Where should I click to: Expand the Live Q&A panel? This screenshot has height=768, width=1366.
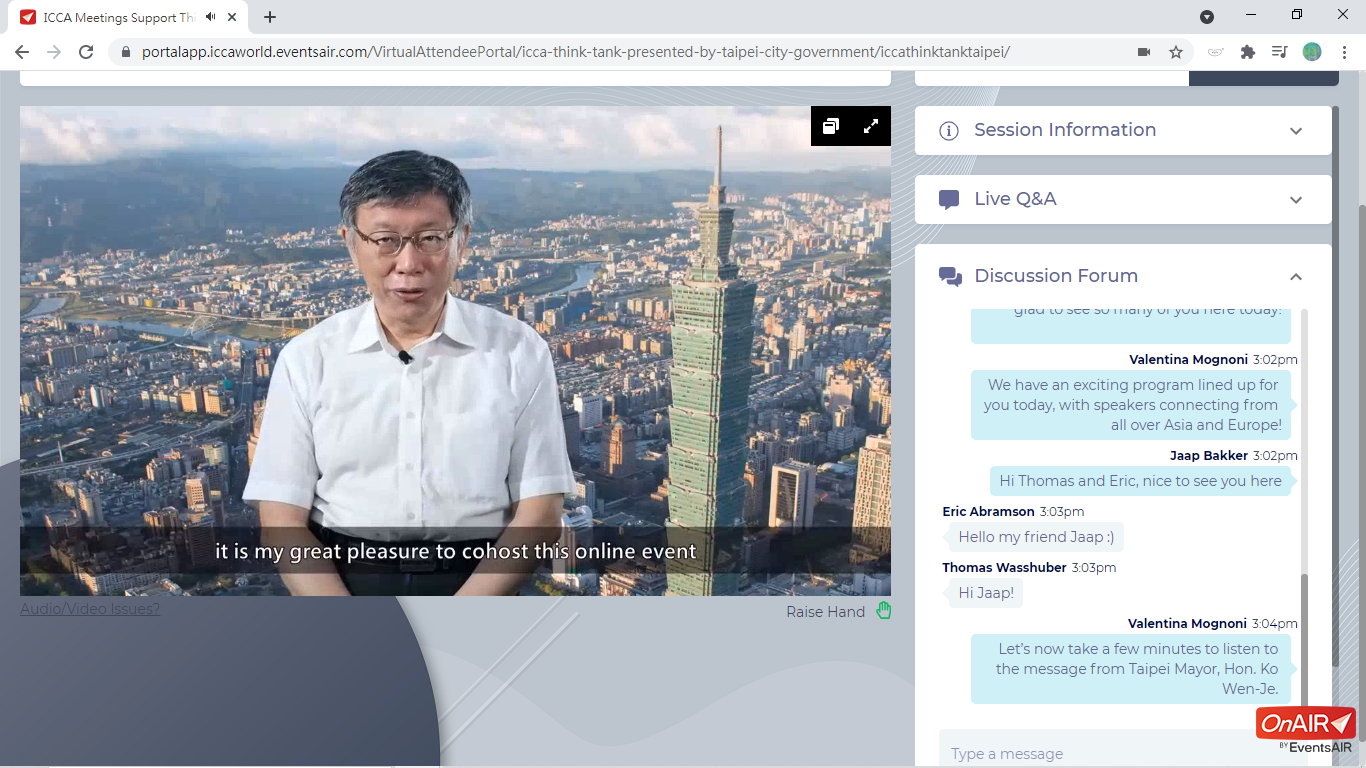[x=1296, y=200]
